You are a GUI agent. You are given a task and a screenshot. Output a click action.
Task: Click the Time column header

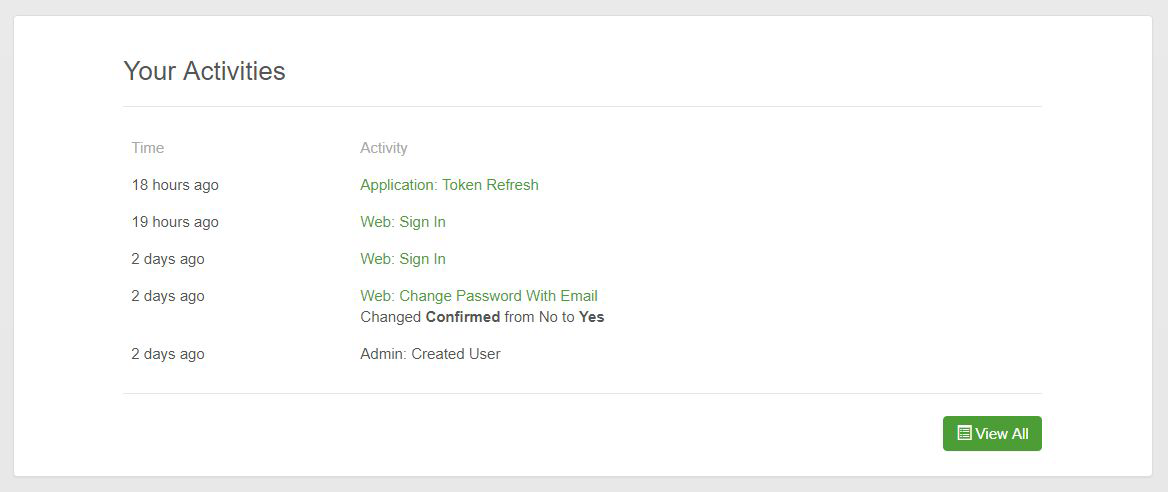click(147, 148)
